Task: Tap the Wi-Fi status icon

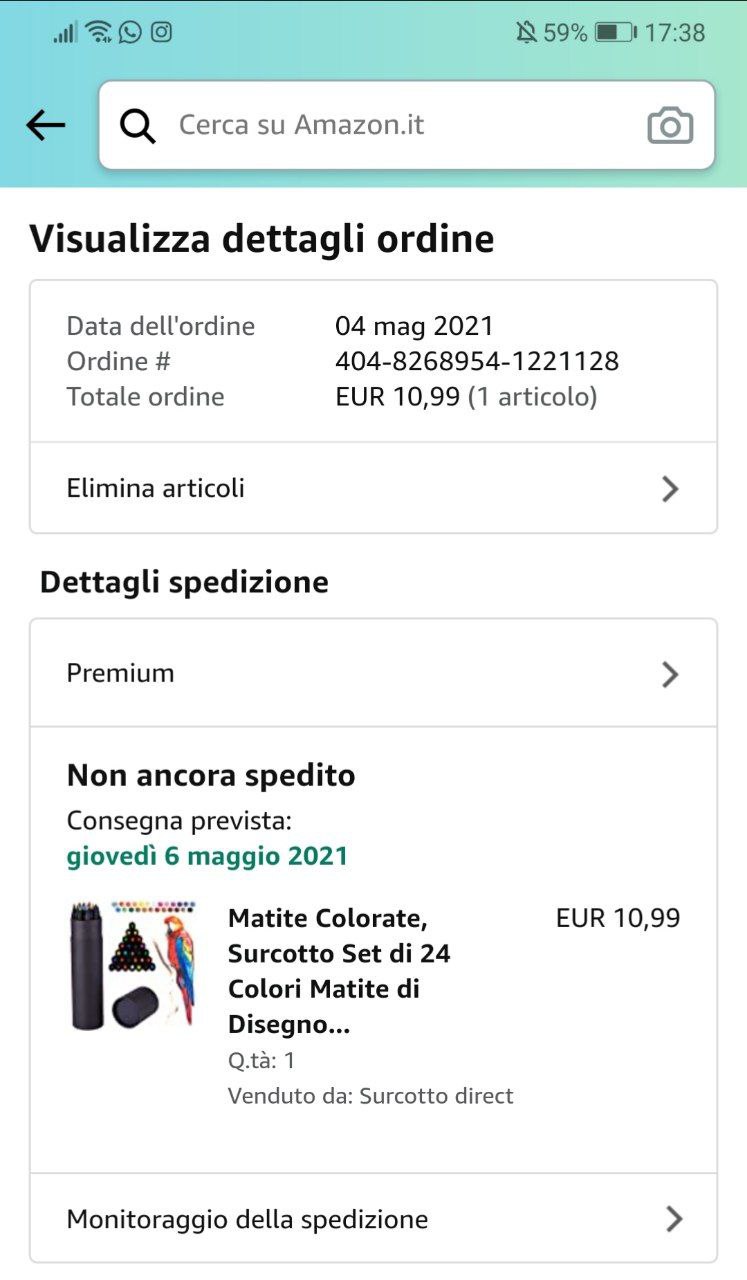Action: tap(98, 32)
